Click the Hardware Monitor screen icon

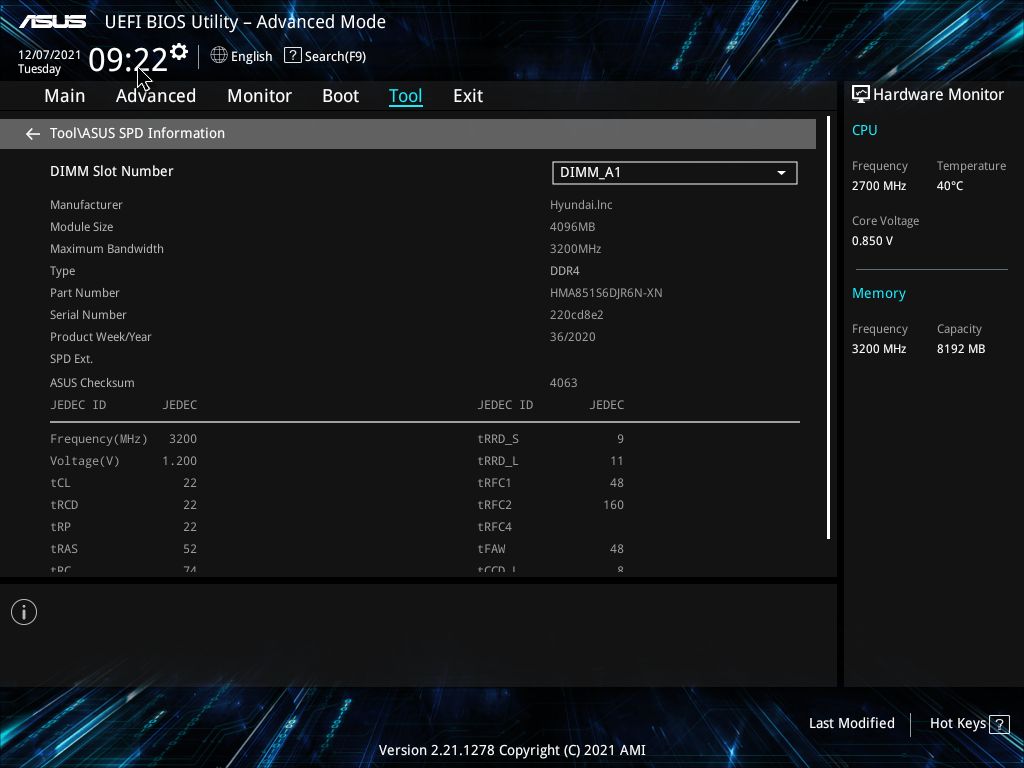coord(861,95)
